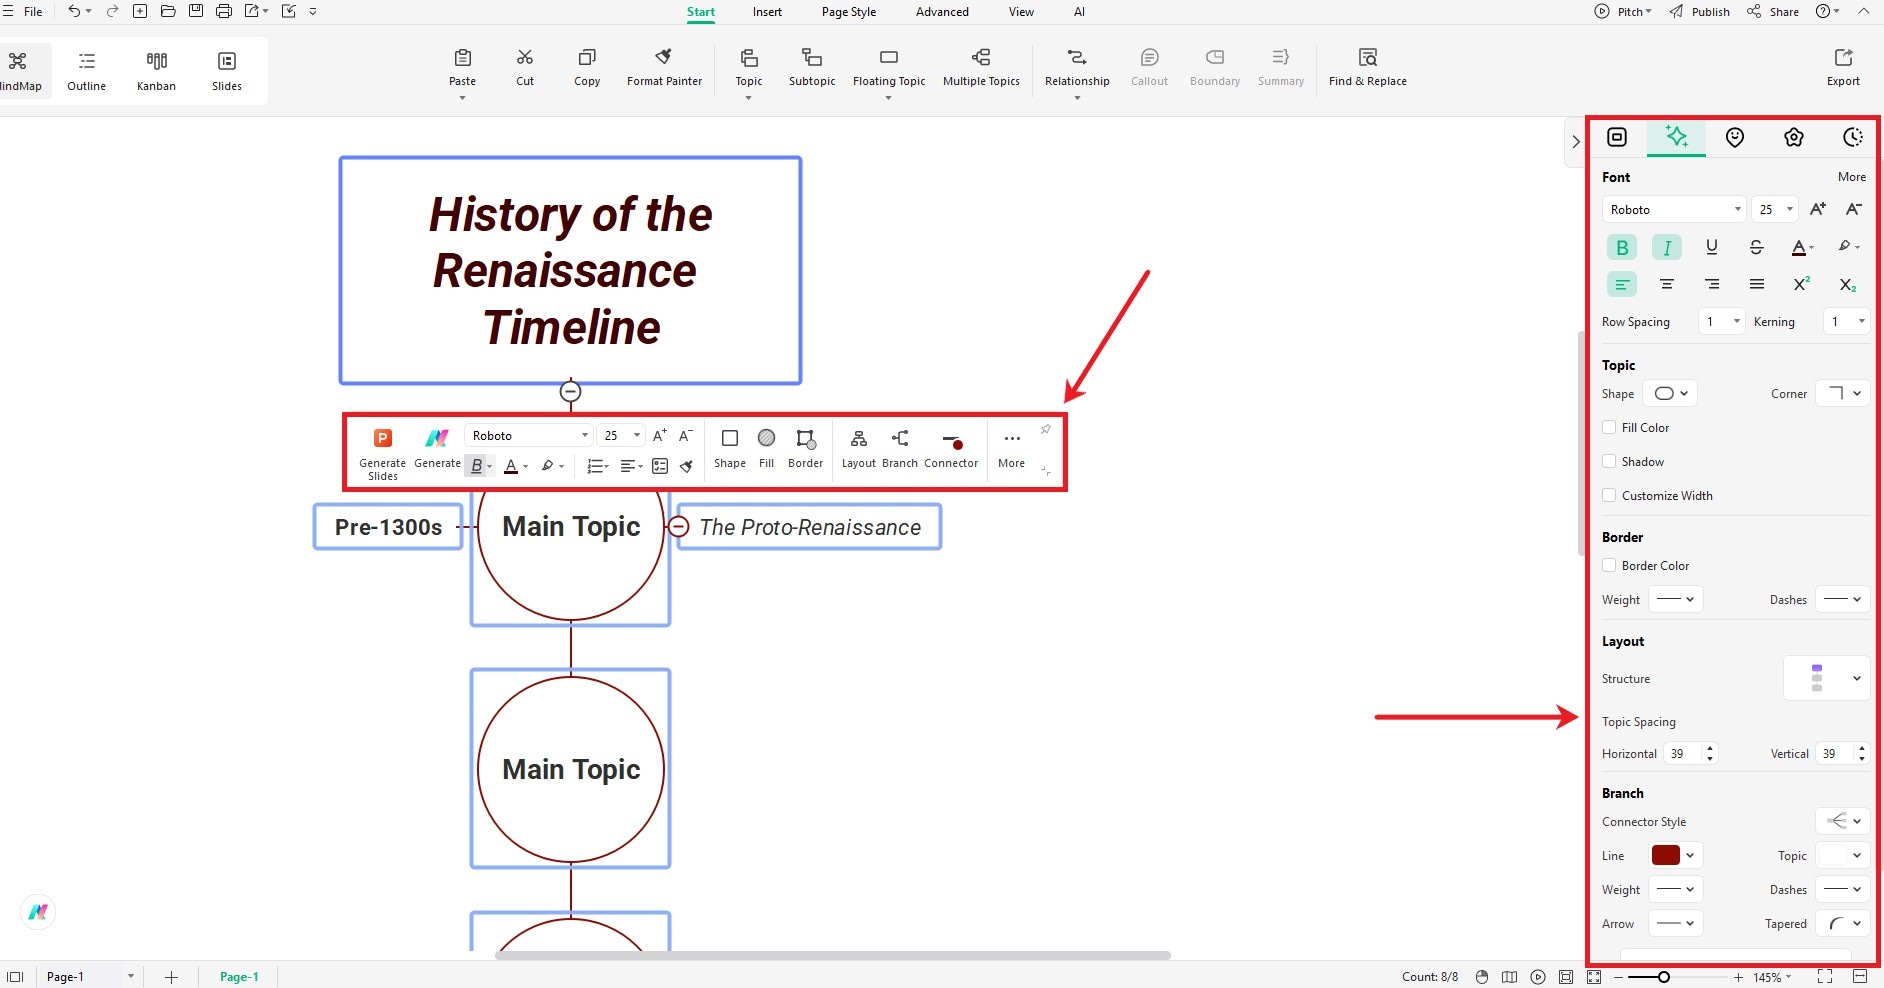1884x988 pixels.
Task: Add a Relationship line
Action: 1077,67
